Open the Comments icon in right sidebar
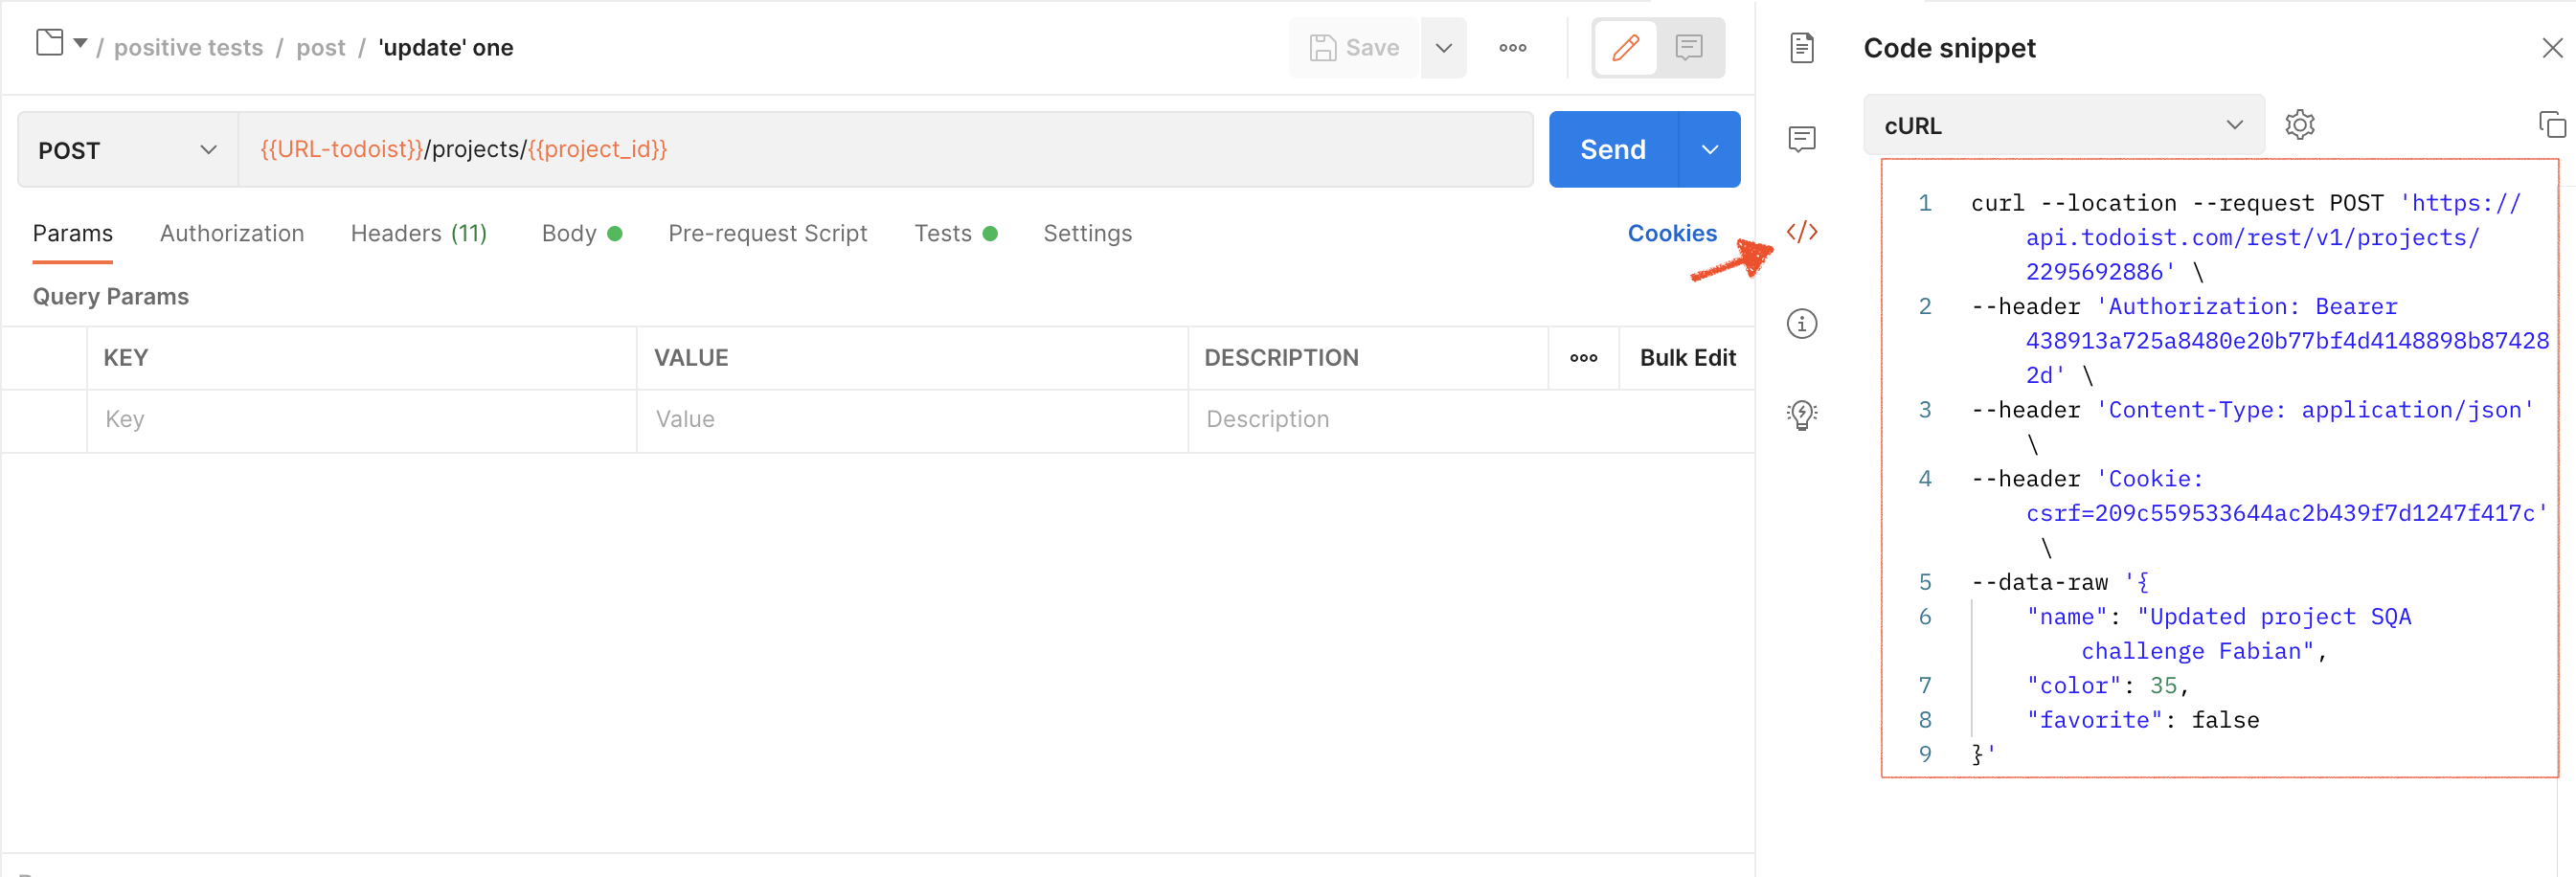Viewport: 2576px width, 877px height. pos(1801,139)
